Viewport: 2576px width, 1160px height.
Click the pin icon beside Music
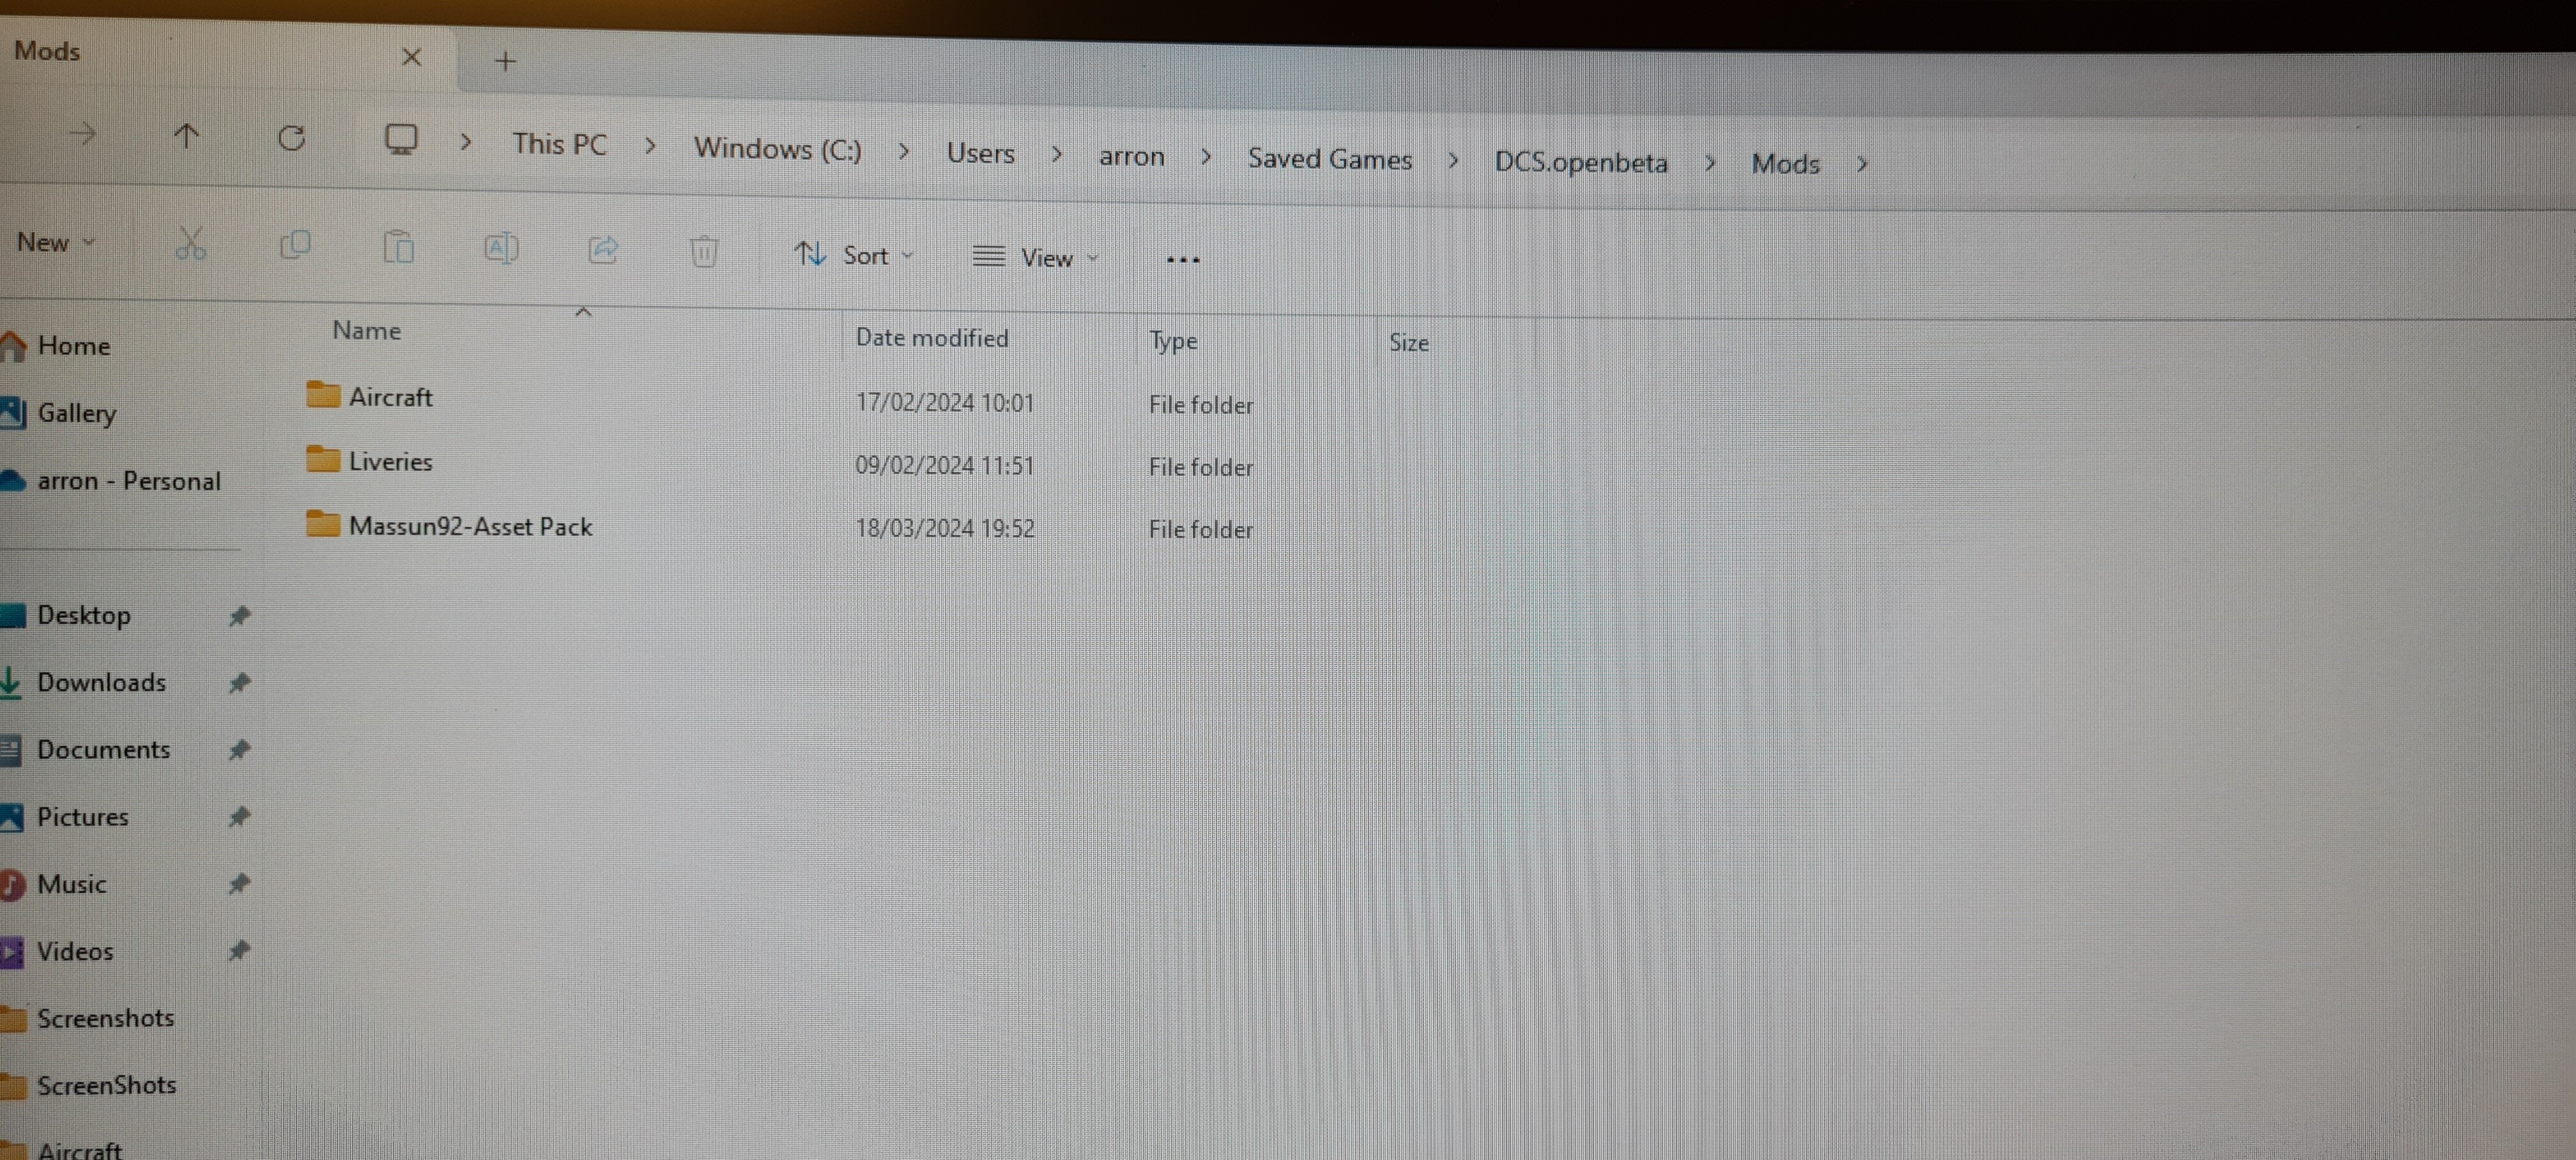(239, 884)
